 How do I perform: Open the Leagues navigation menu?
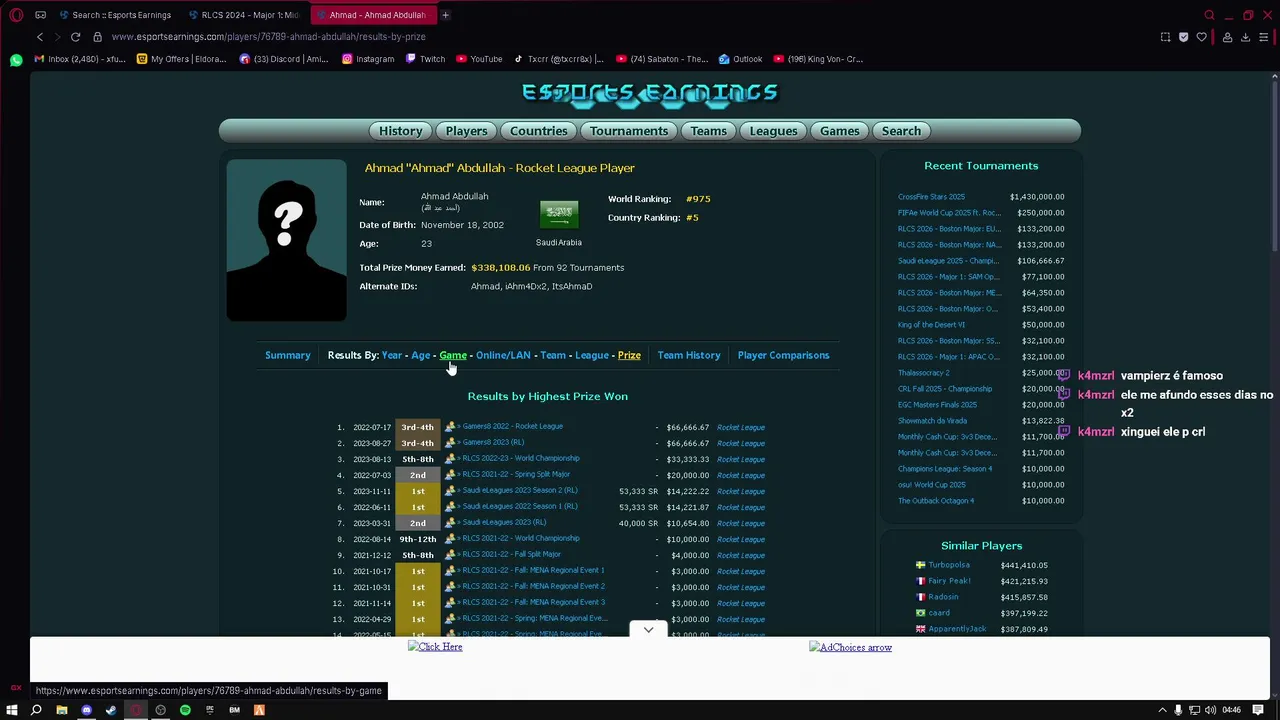point(773,131)
